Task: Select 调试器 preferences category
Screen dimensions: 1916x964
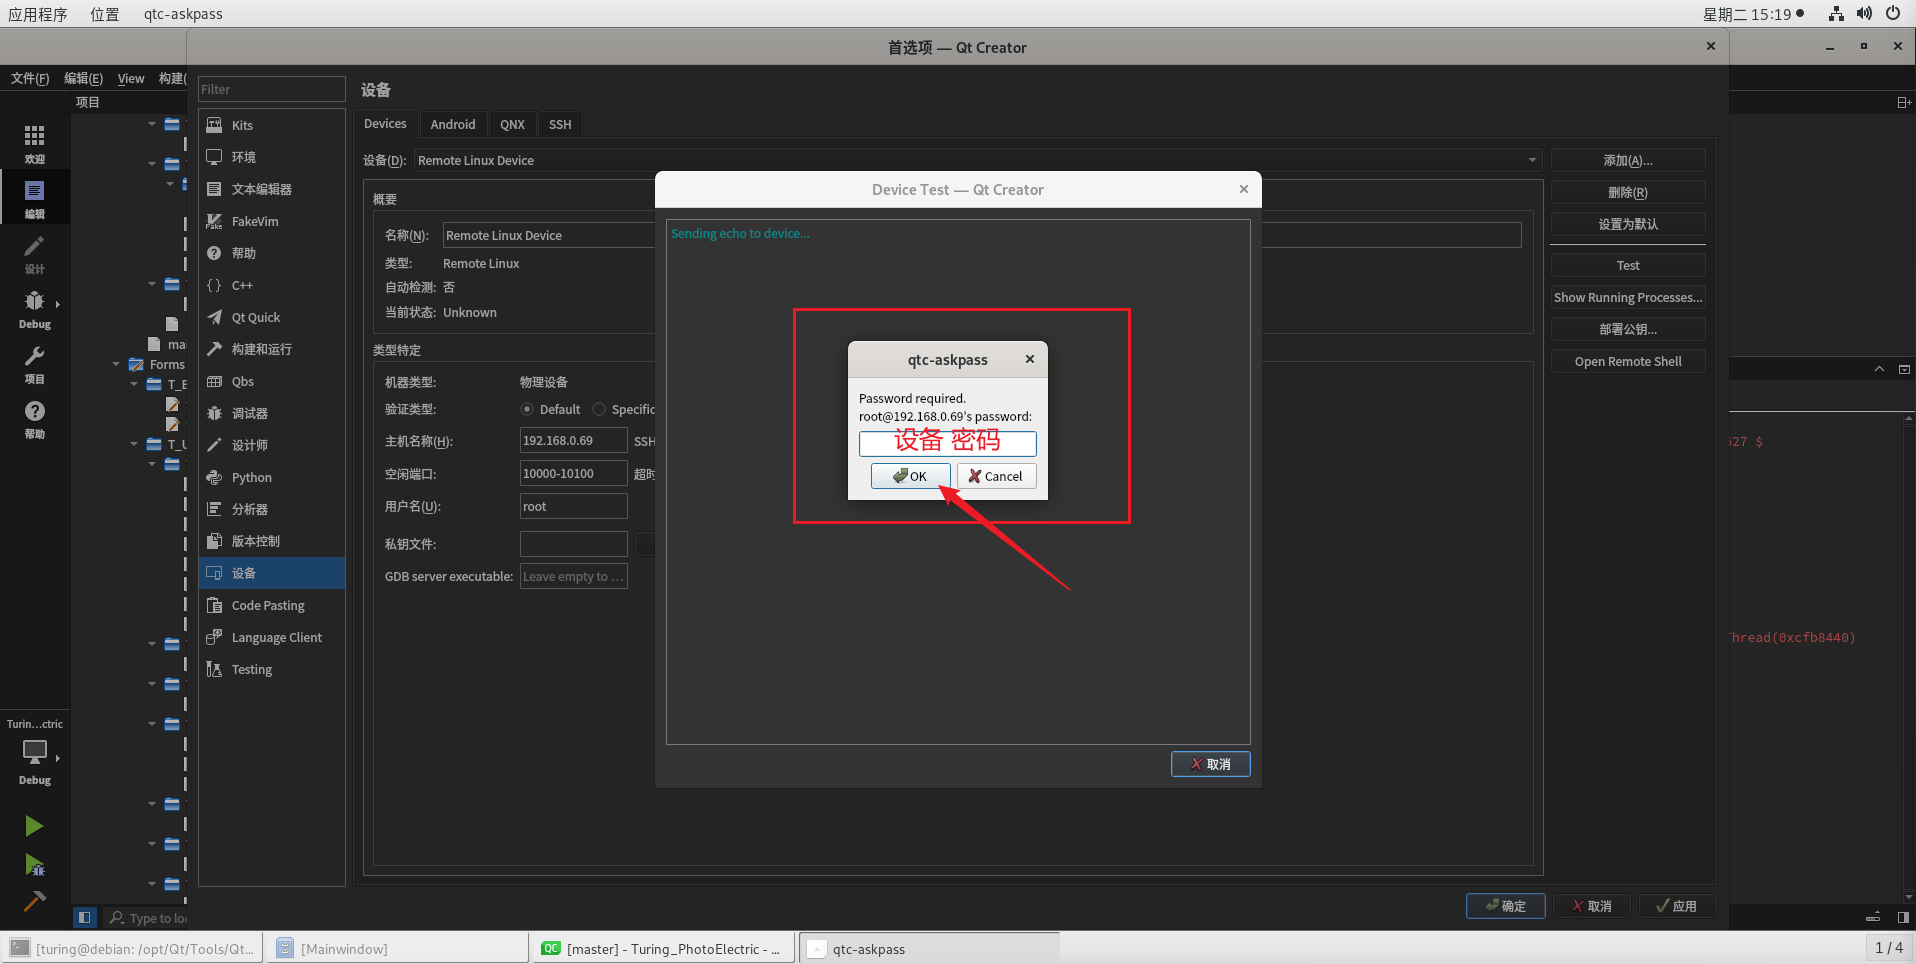Action: coord(272,413)
